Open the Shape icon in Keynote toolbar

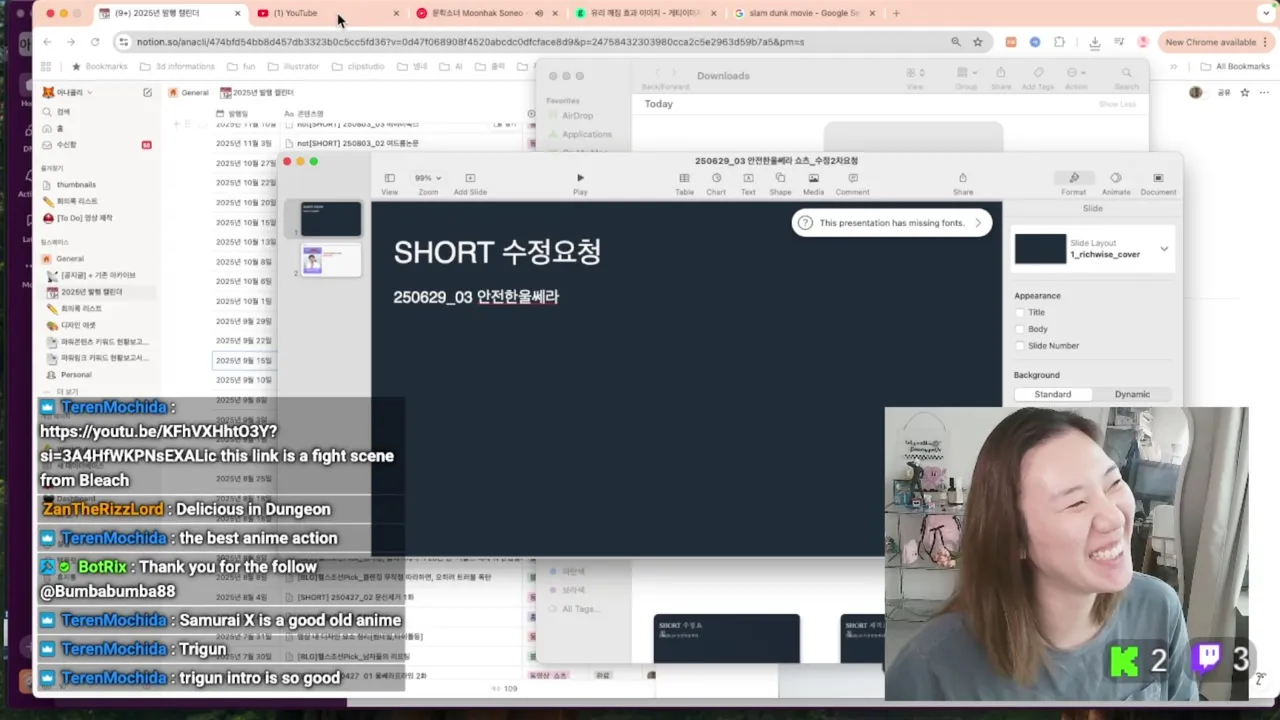(780, 178)
